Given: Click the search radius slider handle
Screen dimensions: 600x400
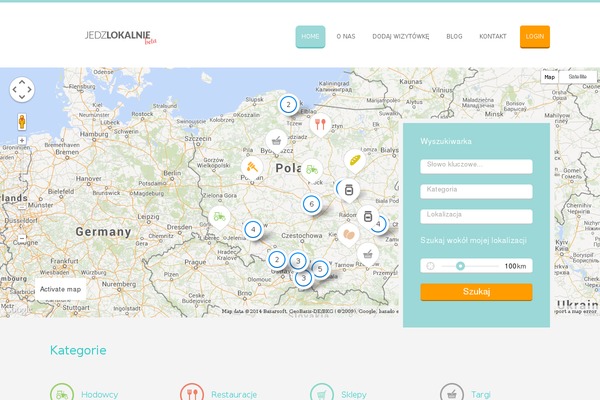Looking at the screenshot, I should [460, 266].
